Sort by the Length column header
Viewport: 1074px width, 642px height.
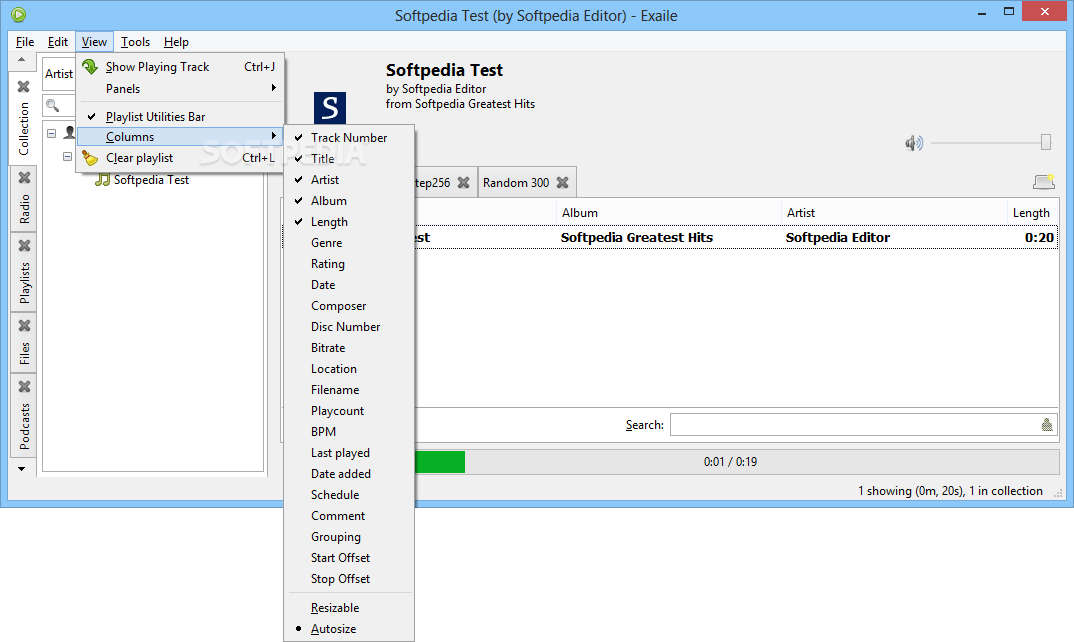[x=1032, y=212]
